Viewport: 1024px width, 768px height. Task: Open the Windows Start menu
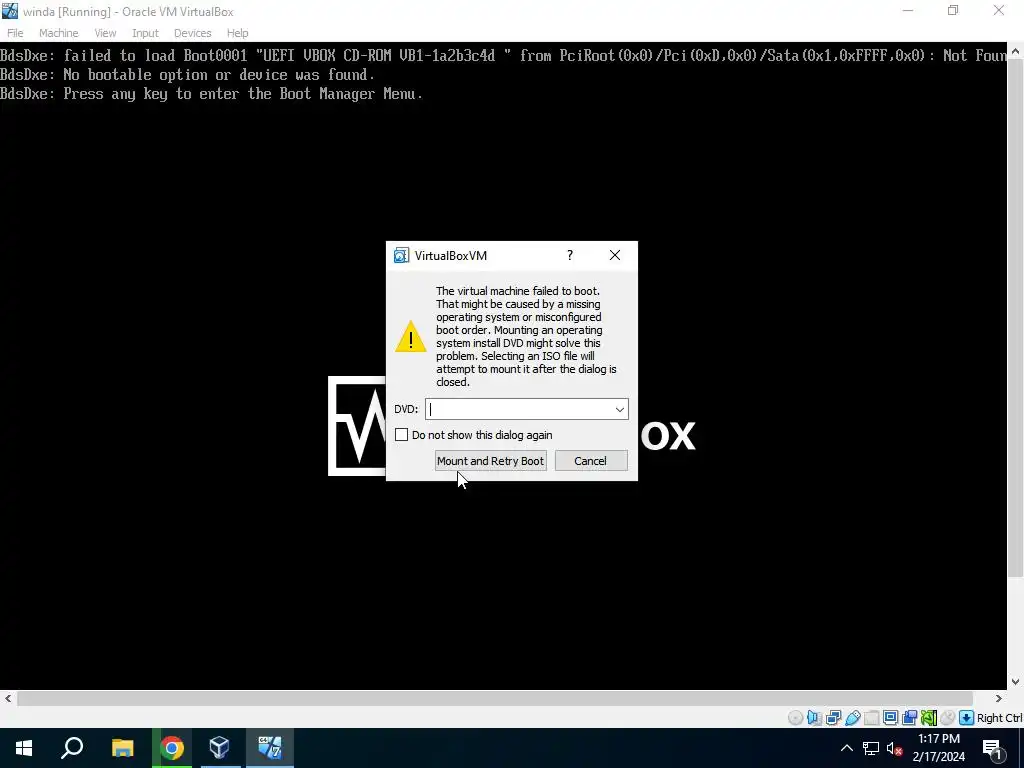tap(24, 748)
